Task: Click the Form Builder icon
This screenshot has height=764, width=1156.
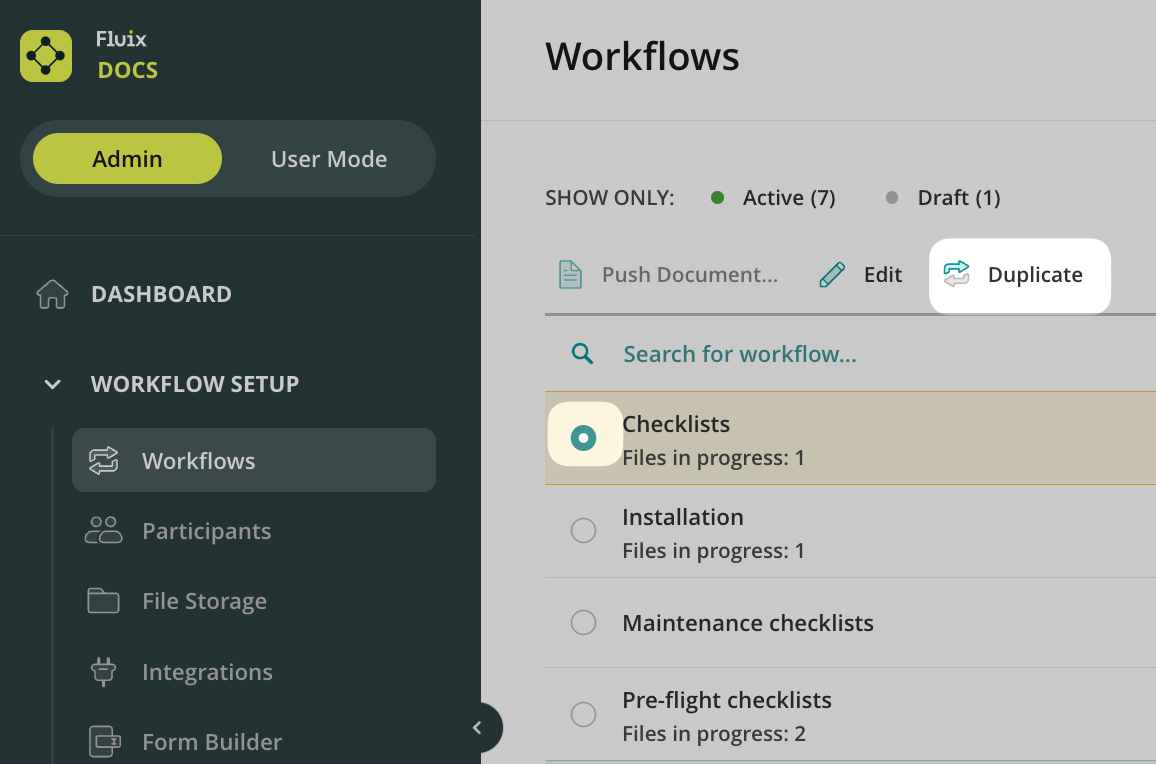Action: [104, 742]
